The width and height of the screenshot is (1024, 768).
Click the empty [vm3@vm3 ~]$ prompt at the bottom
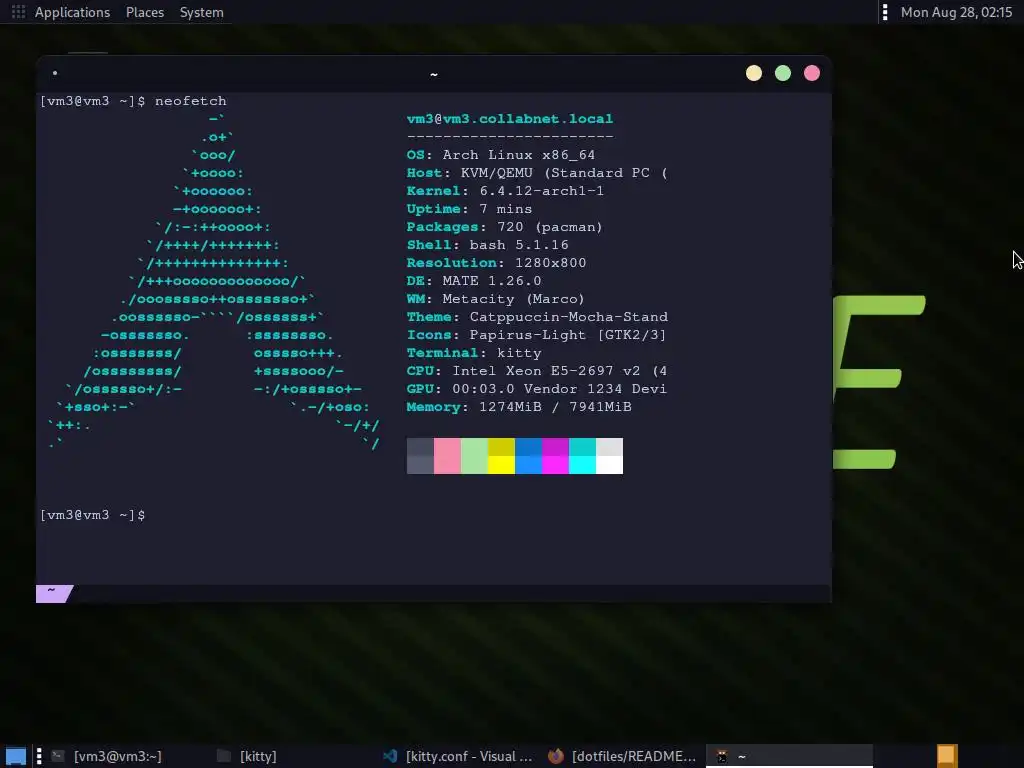point(92,515)
